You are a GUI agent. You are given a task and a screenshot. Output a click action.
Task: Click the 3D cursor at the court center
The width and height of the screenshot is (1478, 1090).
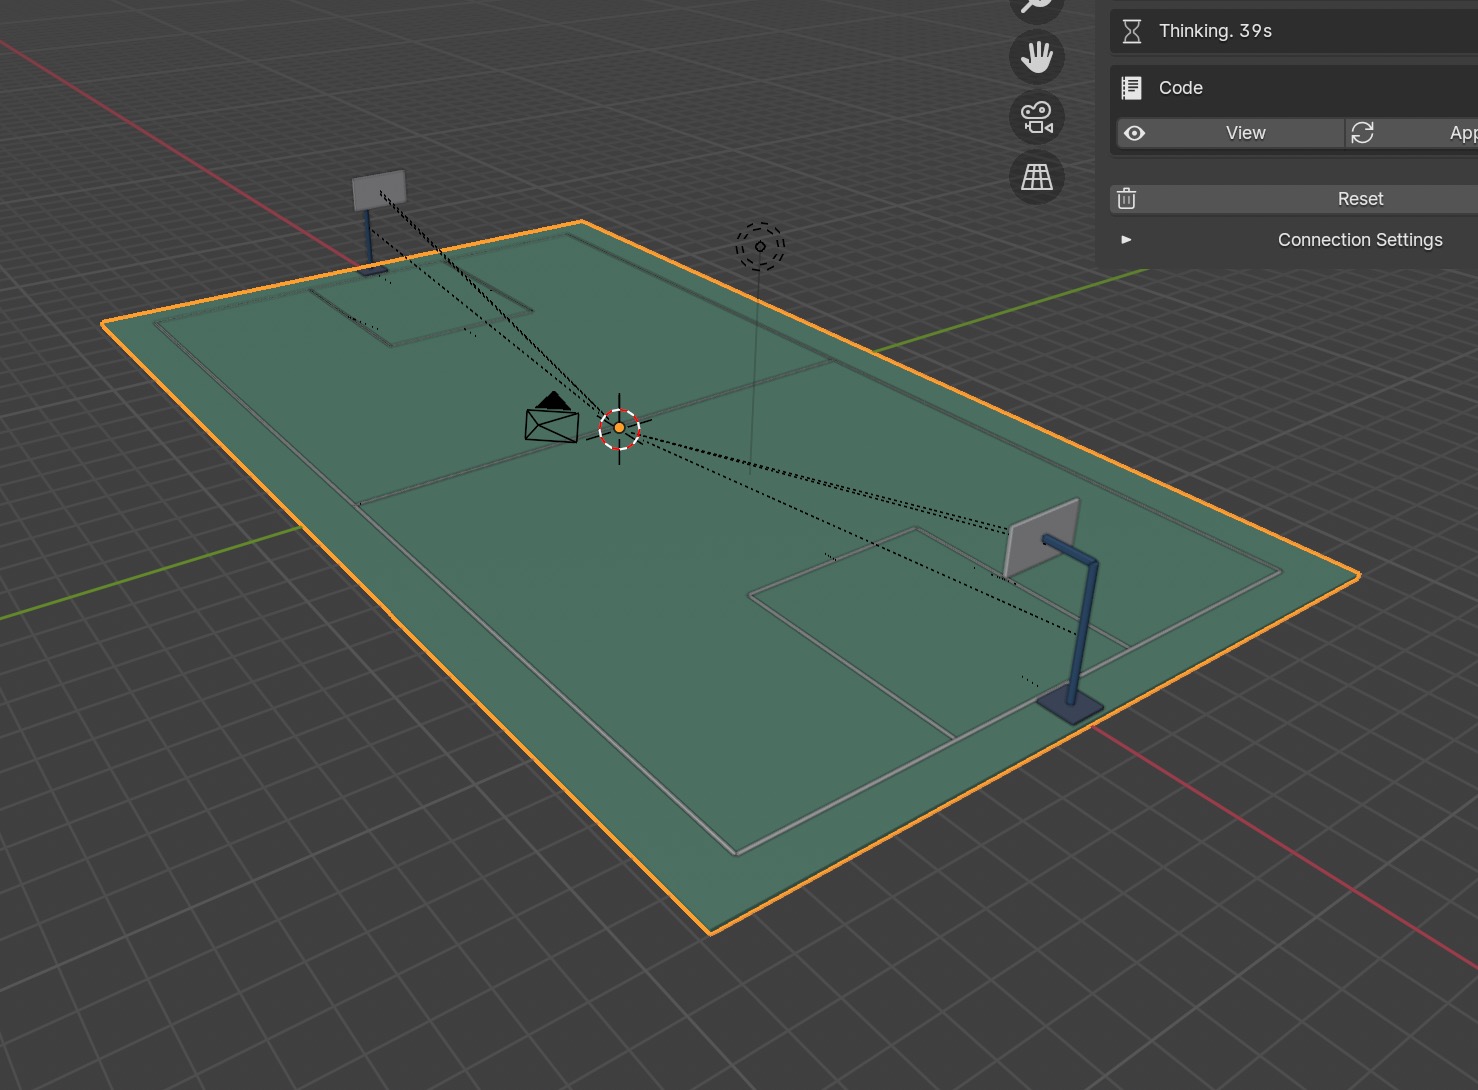[619, 428]
